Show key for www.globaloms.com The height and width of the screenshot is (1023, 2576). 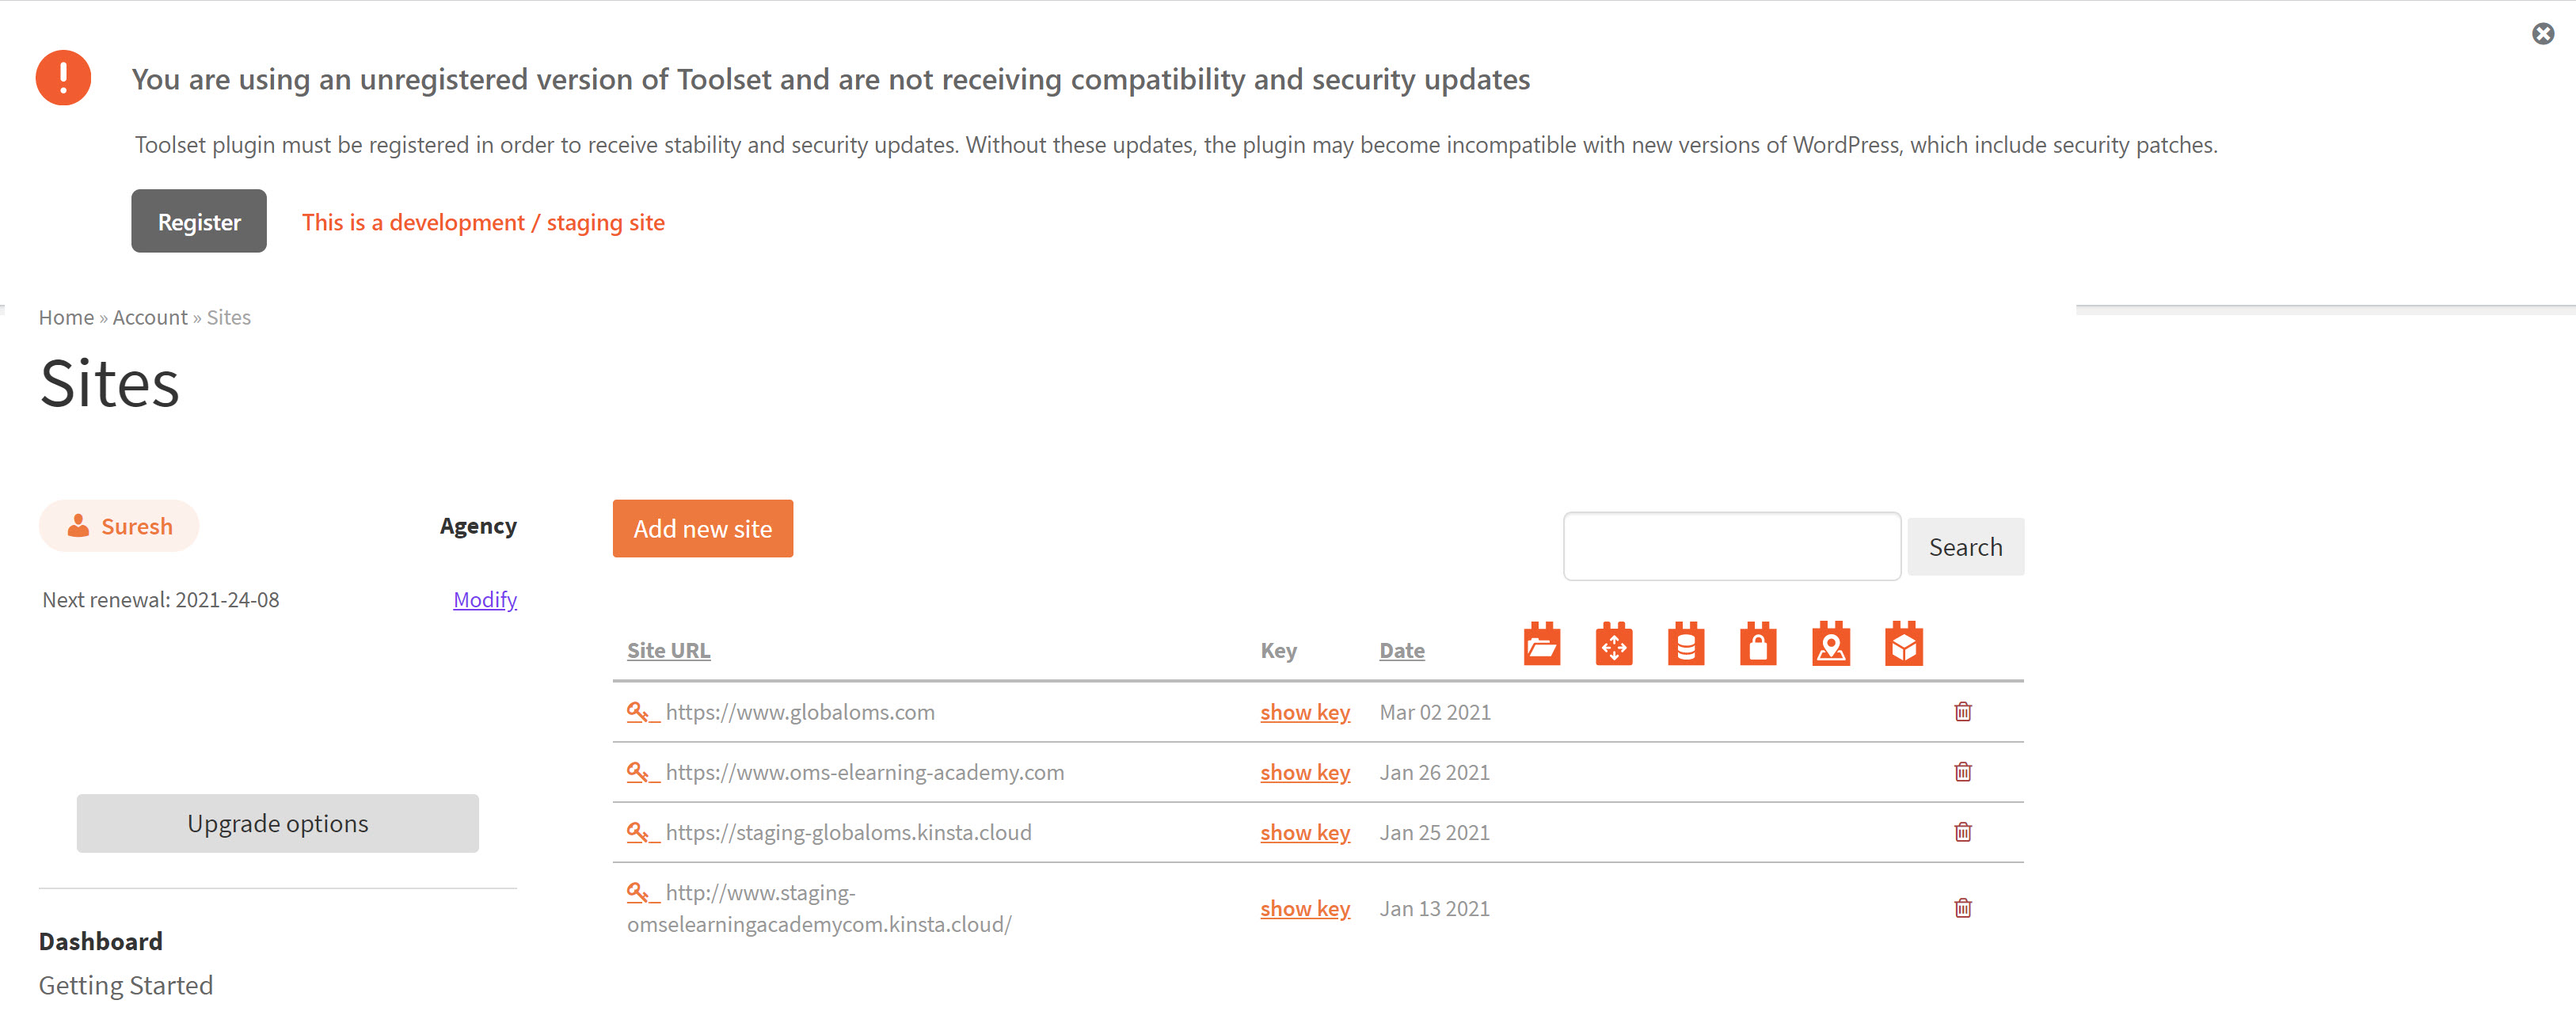tap(1304, 712)
